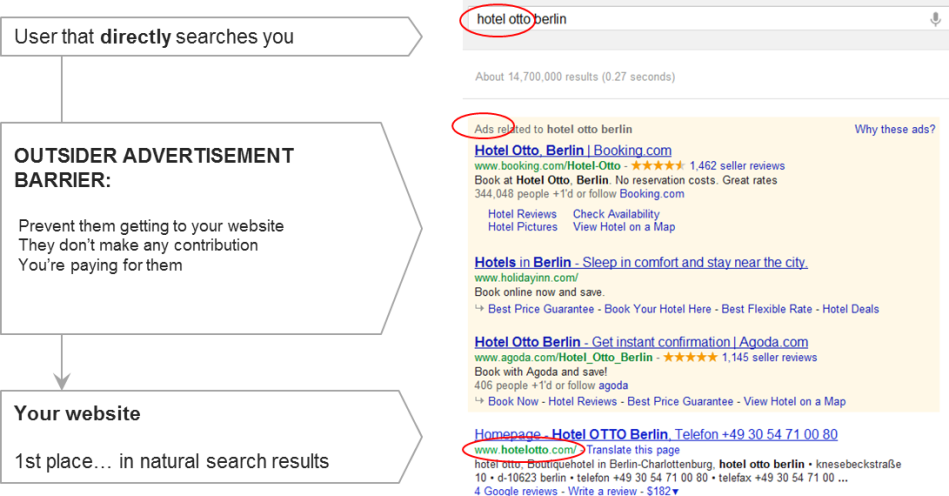Click 'Ads related to hotel otto berlin' label
This screenshot has height=496, width=949.
pyautogui.click(x=553, y=129)
